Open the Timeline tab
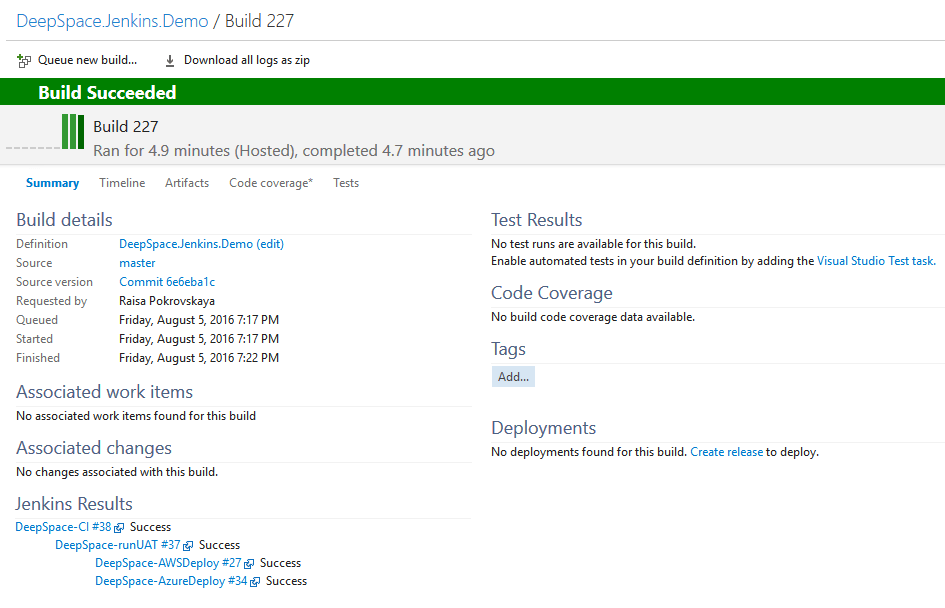The image size is (945, 608). pos(122,183)
